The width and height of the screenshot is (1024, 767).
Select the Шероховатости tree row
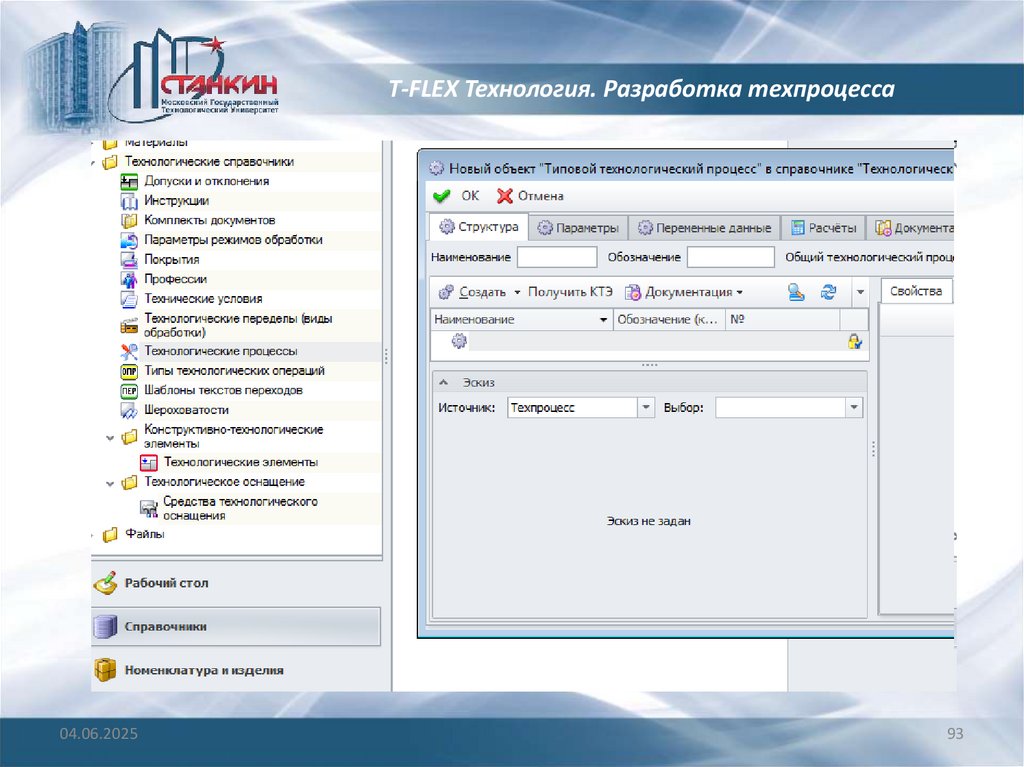coord(186,410)
